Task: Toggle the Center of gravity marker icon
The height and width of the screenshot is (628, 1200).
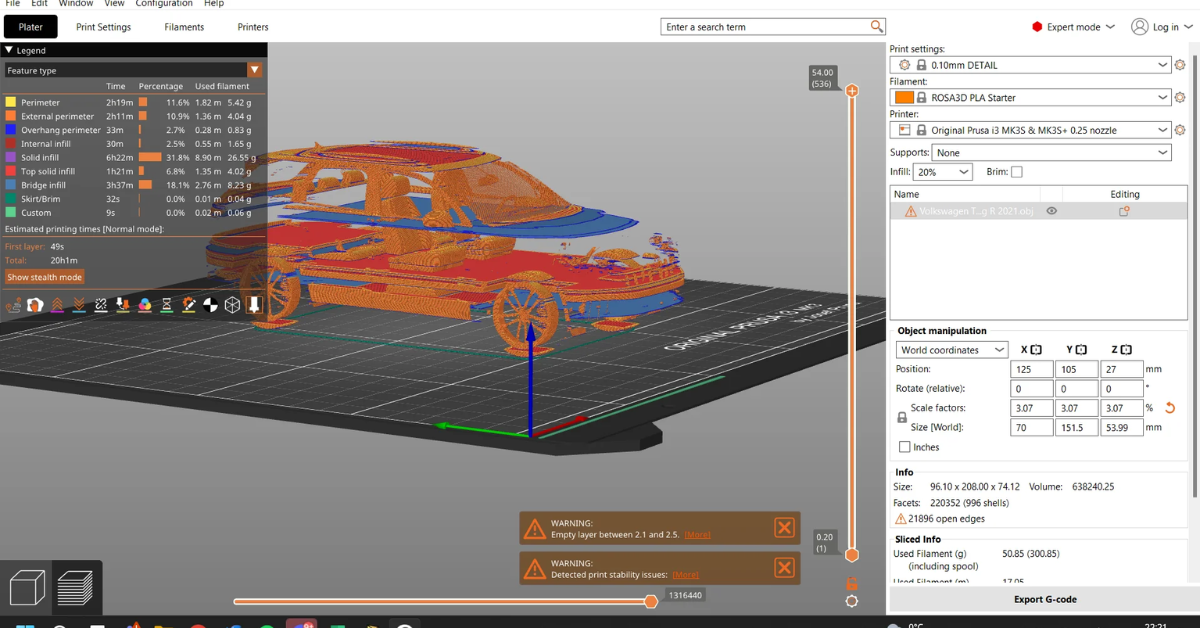Action: (211, 305)
